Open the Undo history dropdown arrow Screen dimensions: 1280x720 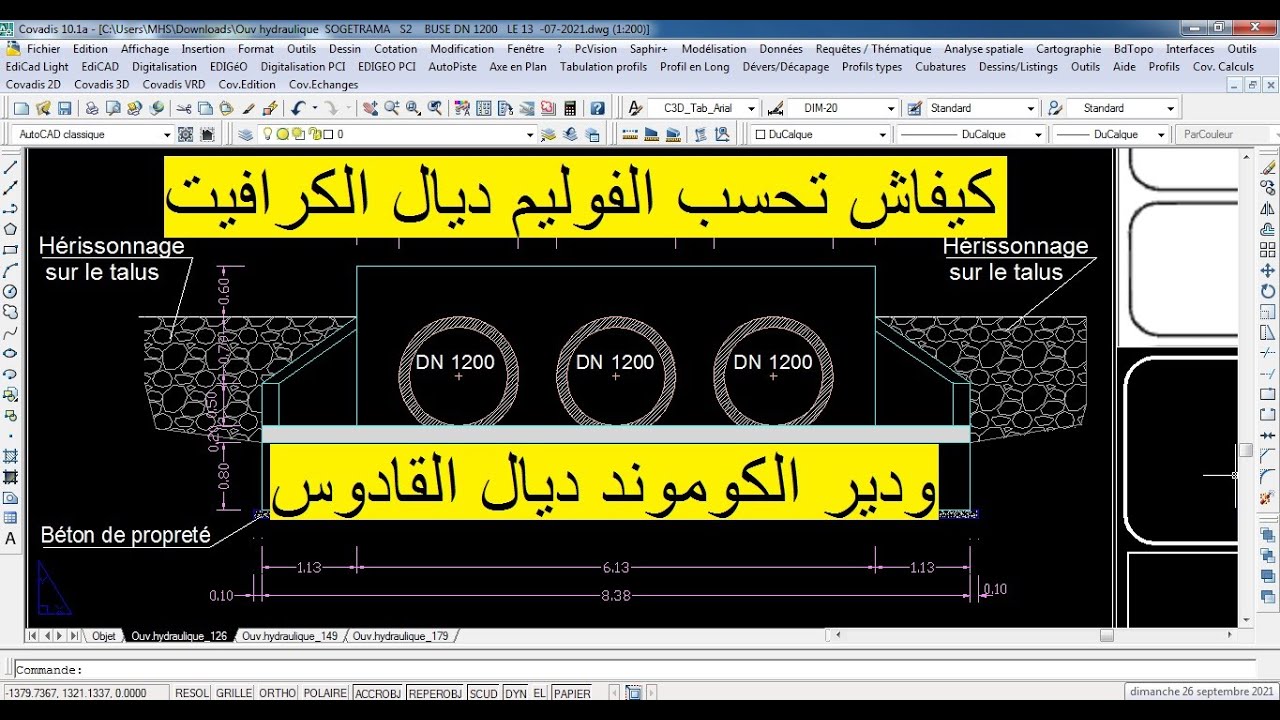pos(314,108)
